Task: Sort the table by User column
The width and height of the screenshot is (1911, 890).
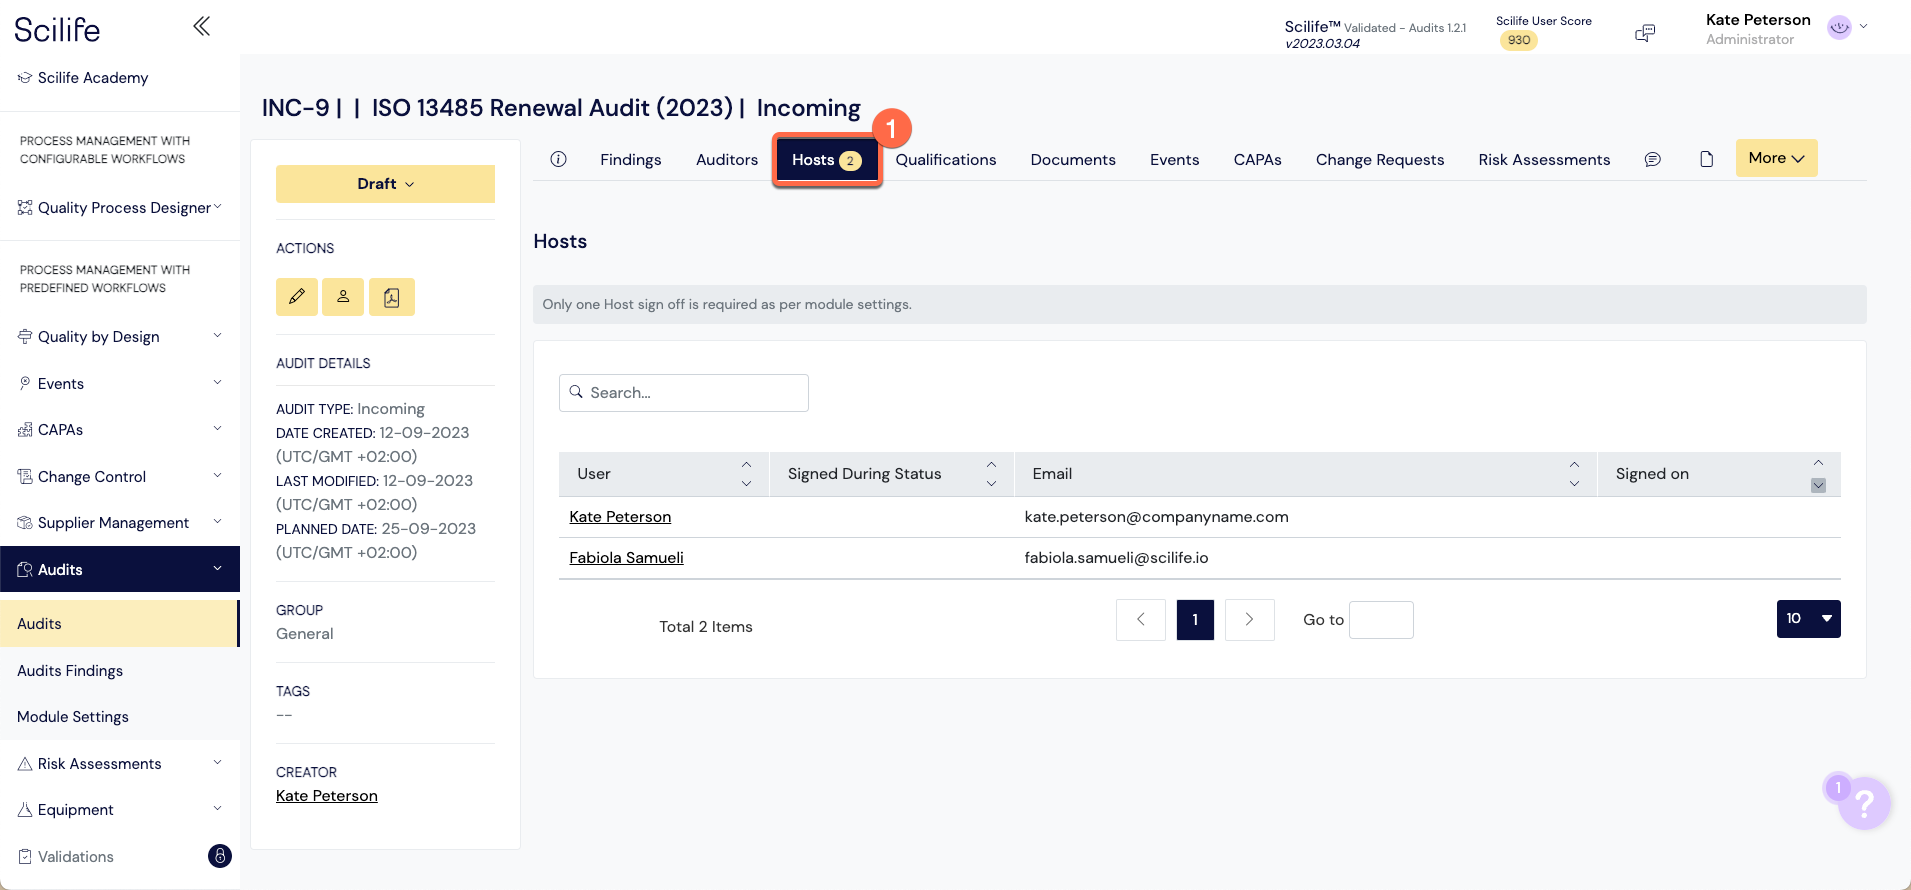Action: pos(746,474)
